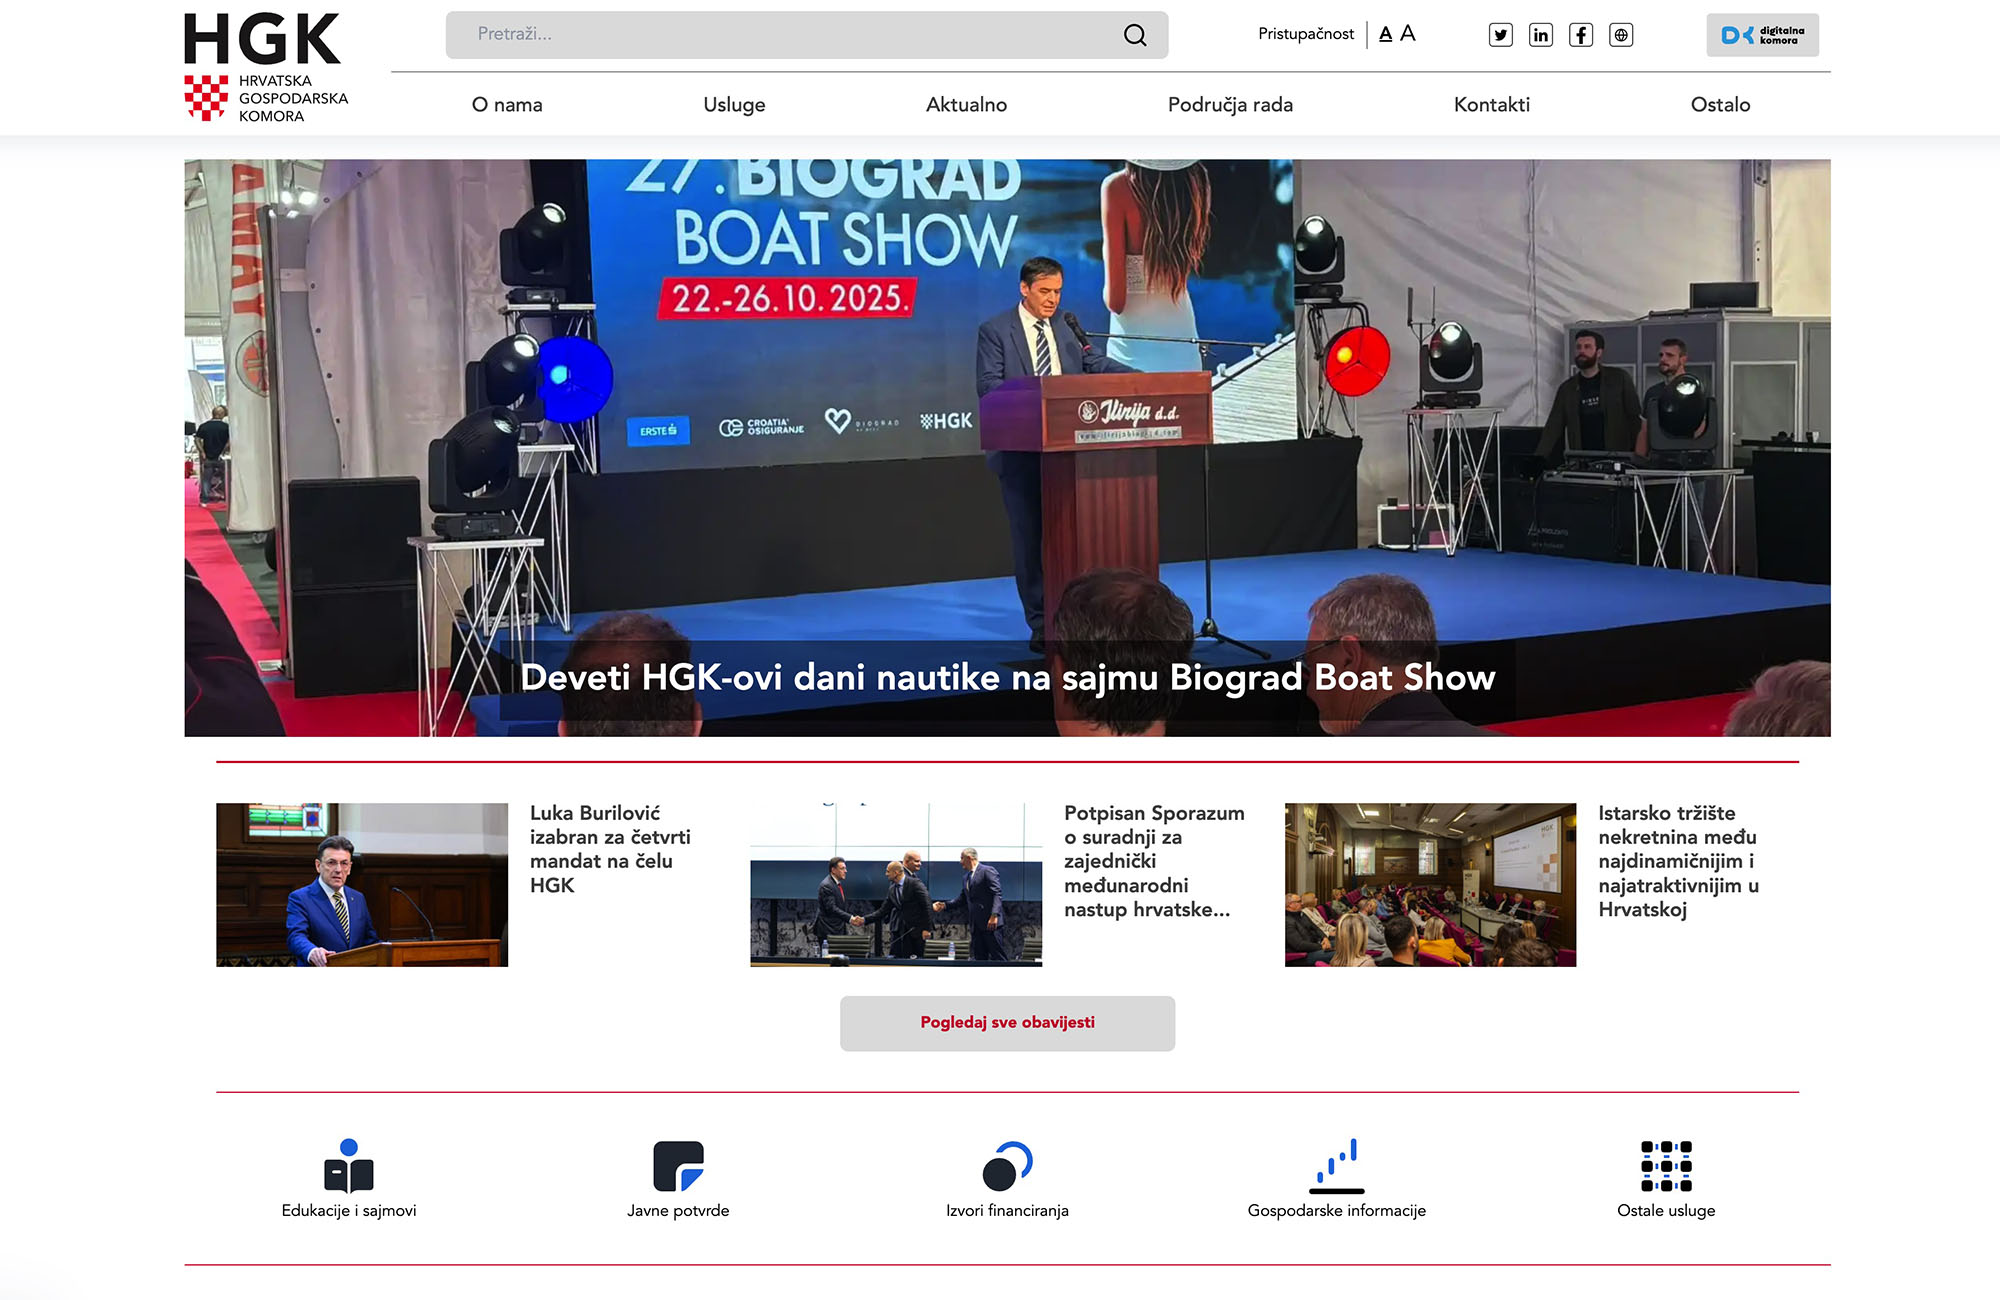The image size is (2000, 1300).
Task: Open Javne potvrde service icon
Action: [x=678, y=1166]
